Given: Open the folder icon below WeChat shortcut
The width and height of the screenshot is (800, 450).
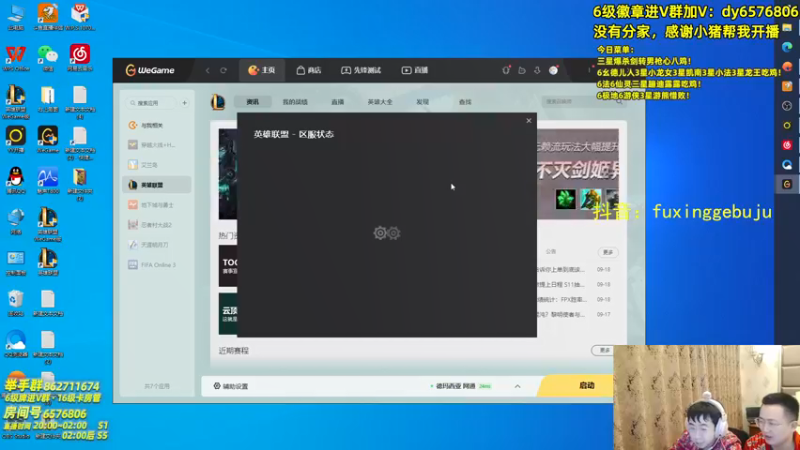Looking at the screenshot, I should coord(48,98).
